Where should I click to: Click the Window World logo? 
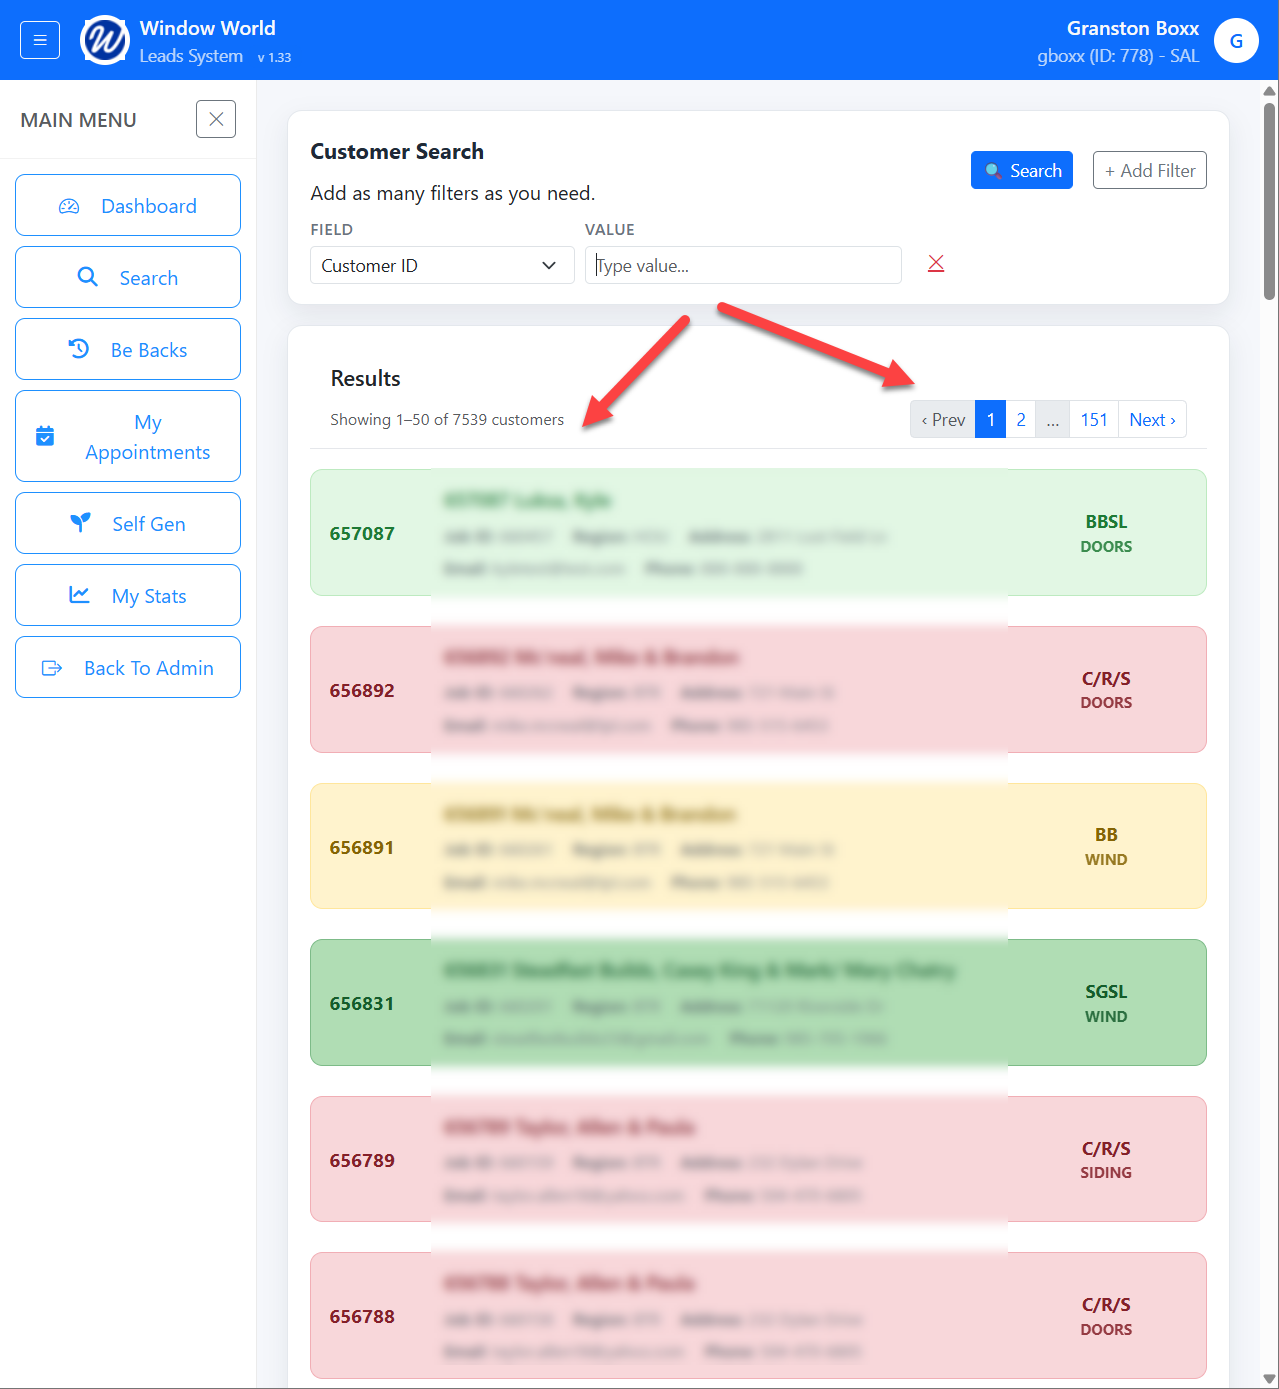coord(105,40)
